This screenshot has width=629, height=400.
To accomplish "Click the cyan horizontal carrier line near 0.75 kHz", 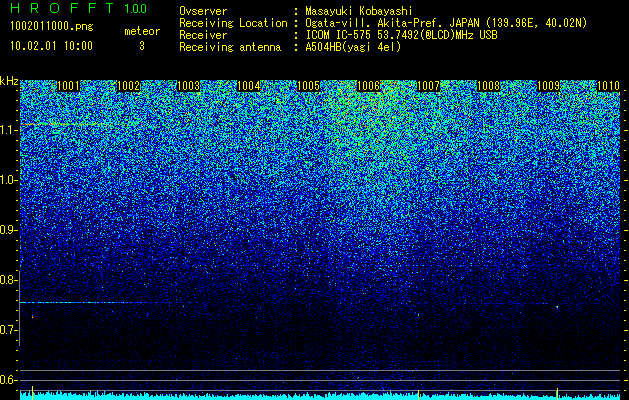I will click(84, 303).
